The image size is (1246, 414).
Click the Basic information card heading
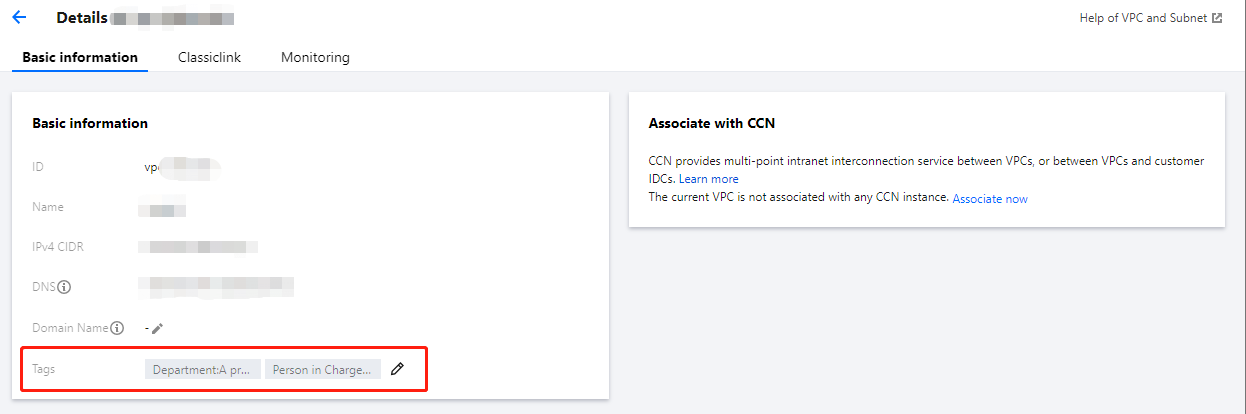tap(90, 124)
